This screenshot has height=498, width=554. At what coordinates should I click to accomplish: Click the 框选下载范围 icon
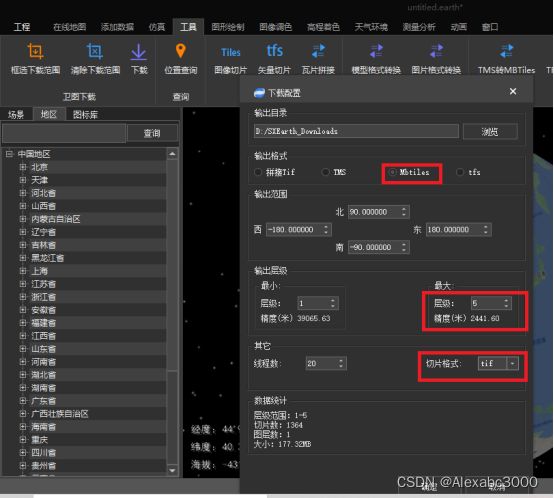click(x=35, y=52)
